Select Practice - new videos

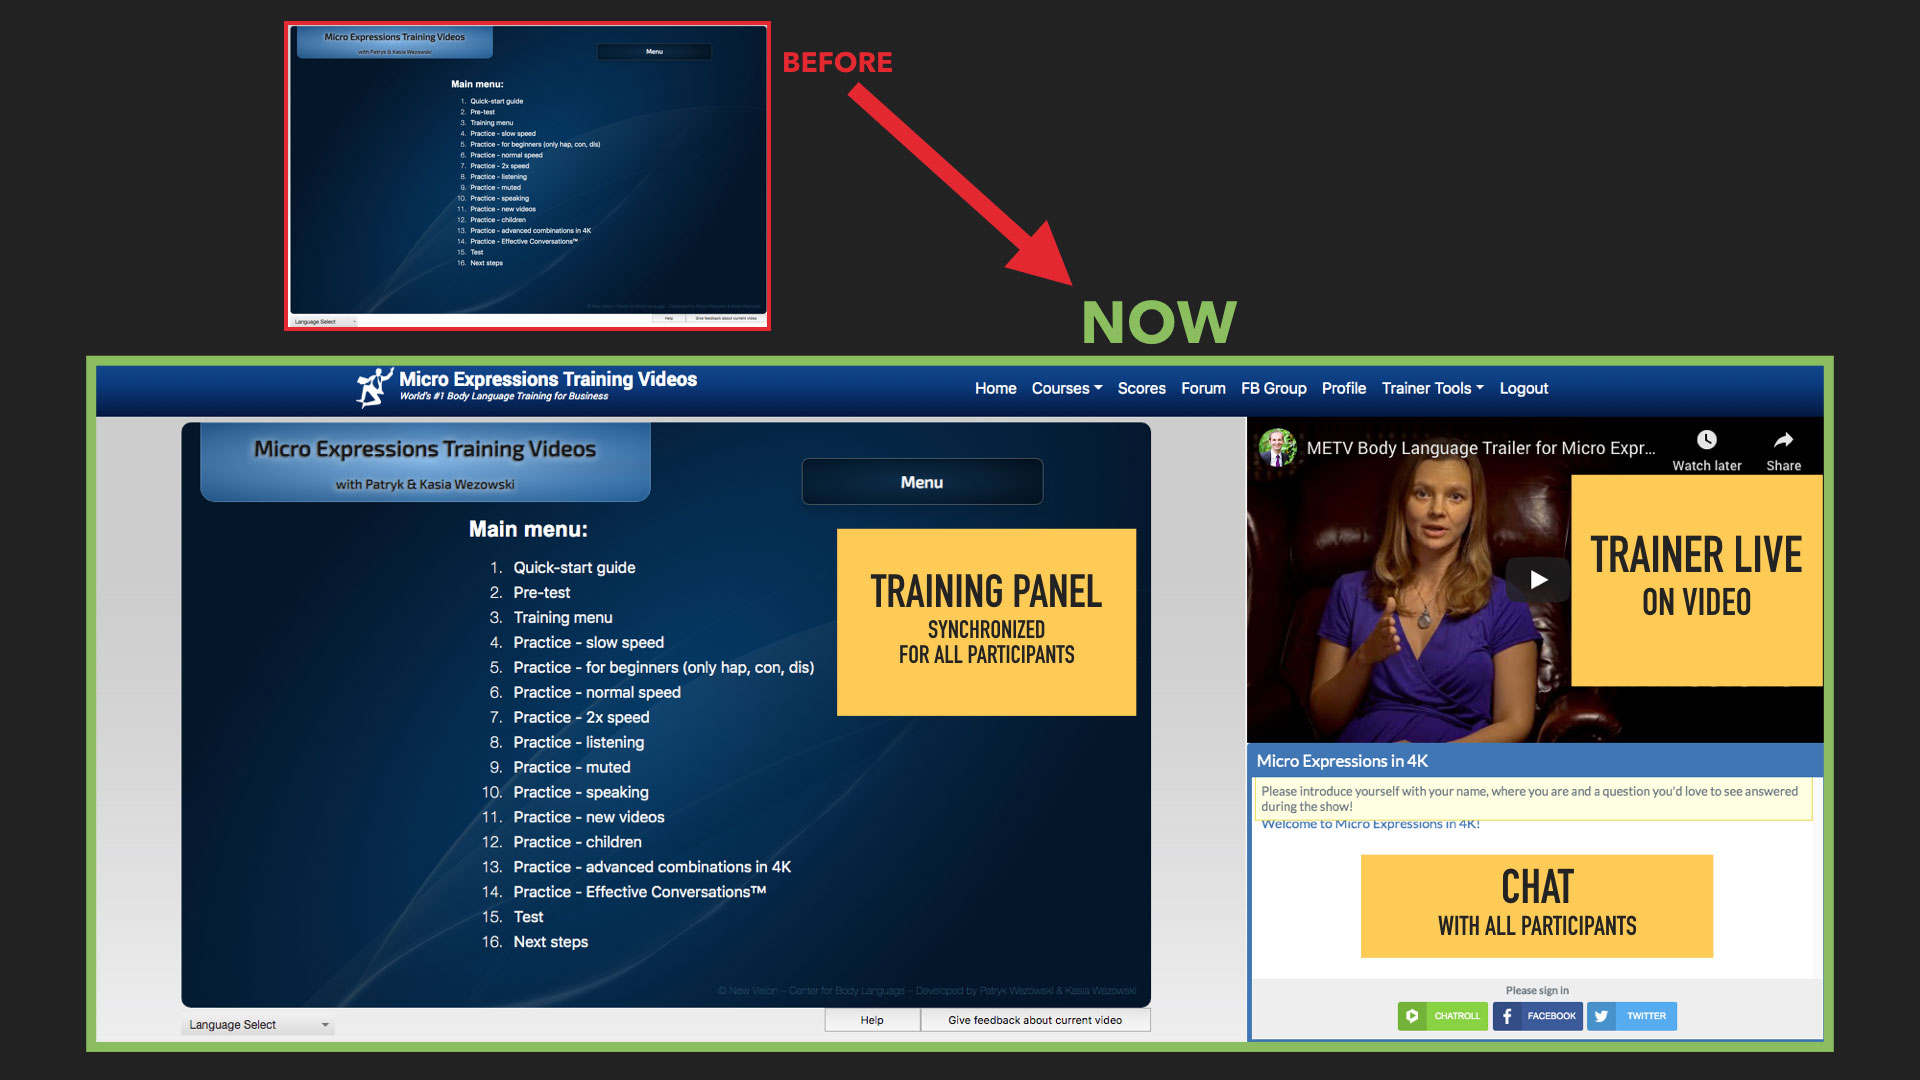coord(588,817)
